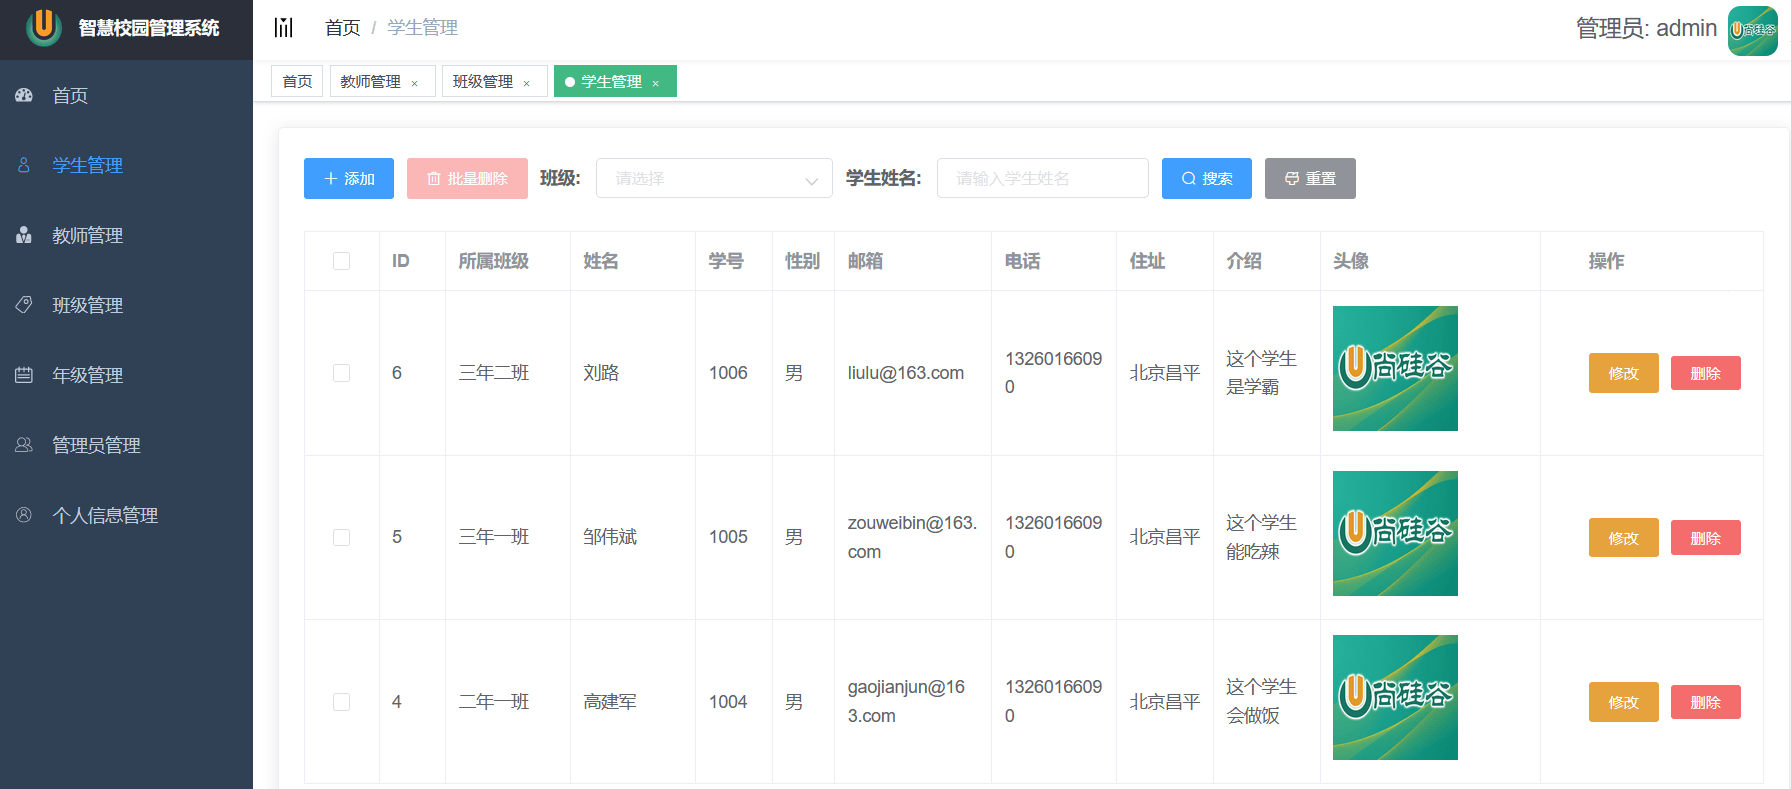
Task: Click the admin avatar at top right
Action: pyautogui.click(x=1753, y=31)
